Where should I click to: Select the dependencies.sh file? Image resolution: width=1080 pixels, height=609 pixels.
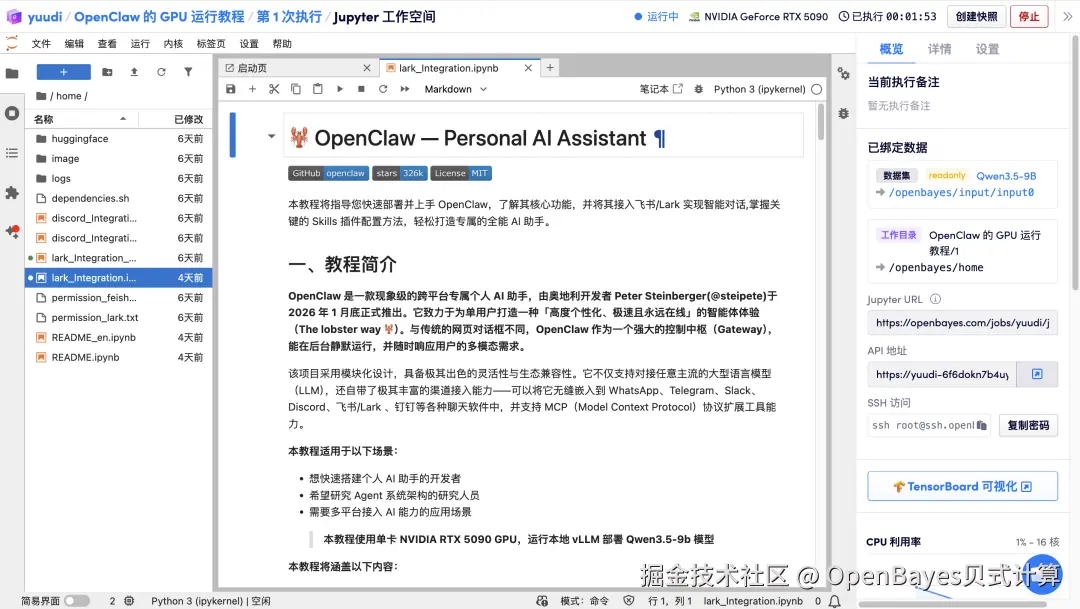(x=118, y=198)
